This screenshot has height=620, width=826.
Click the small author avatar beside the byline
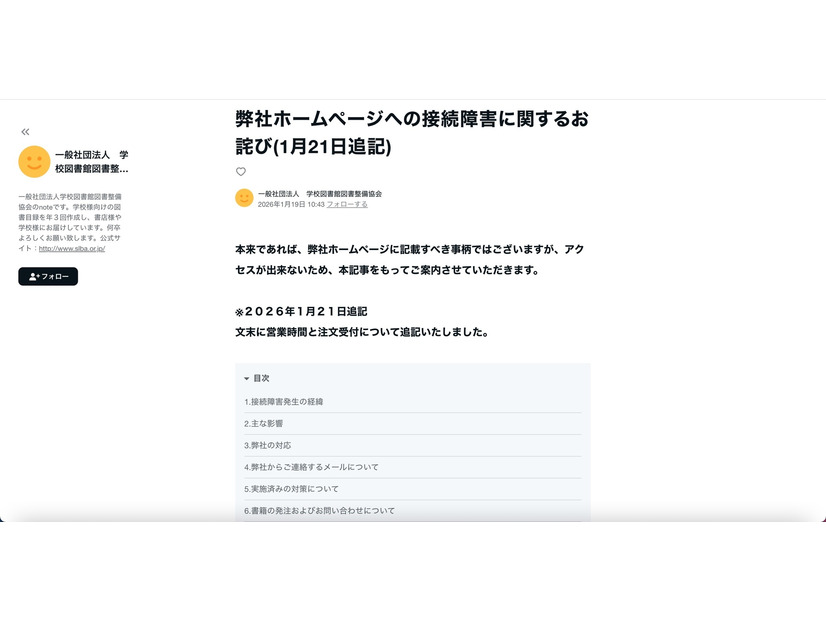coord(242,198)
